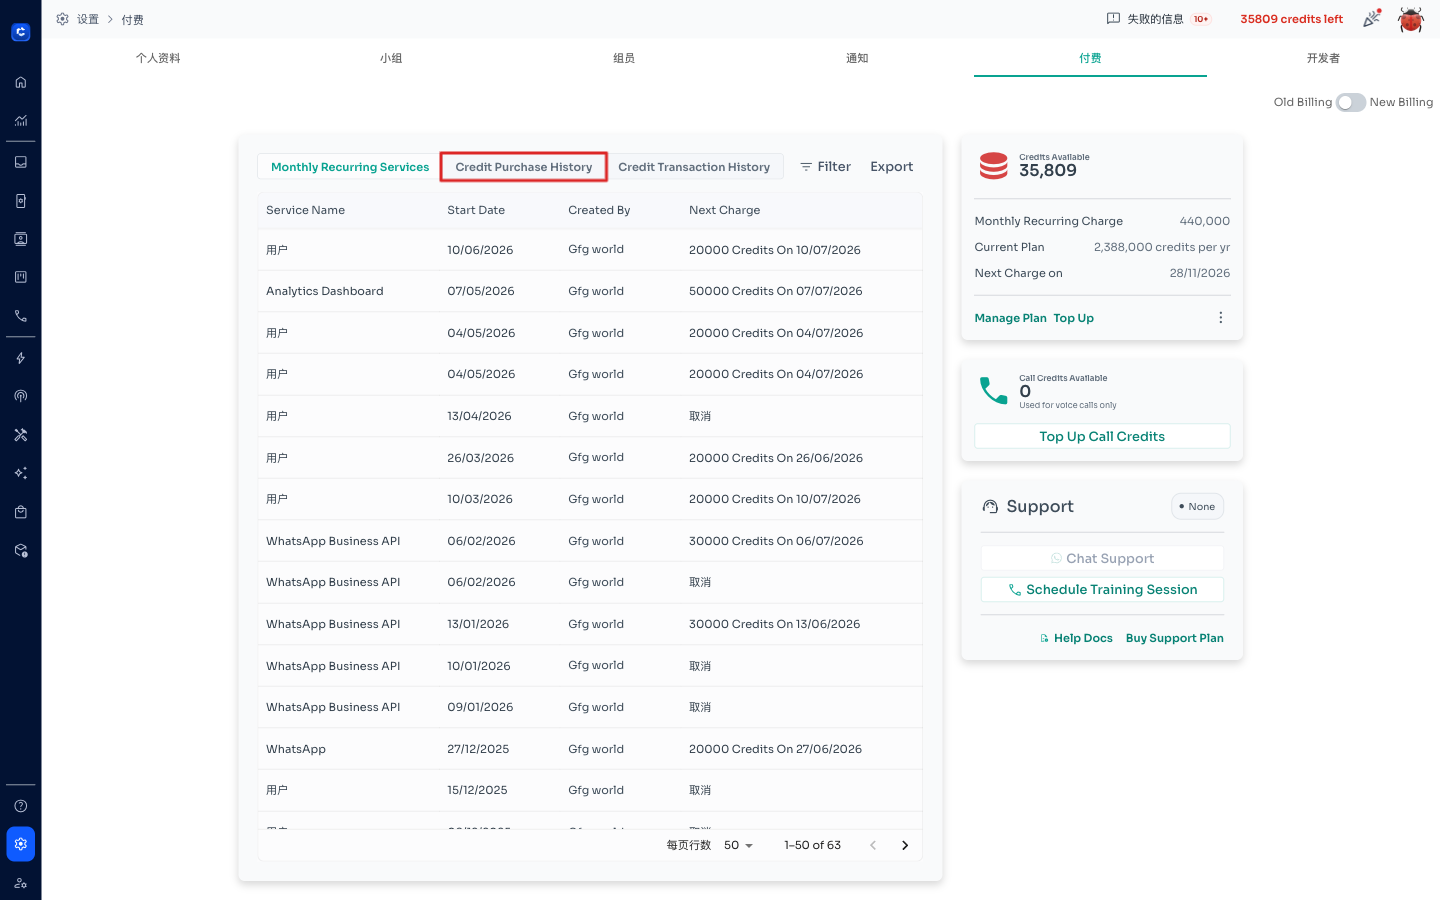Click Chat Support button

tap(1102, 558)
